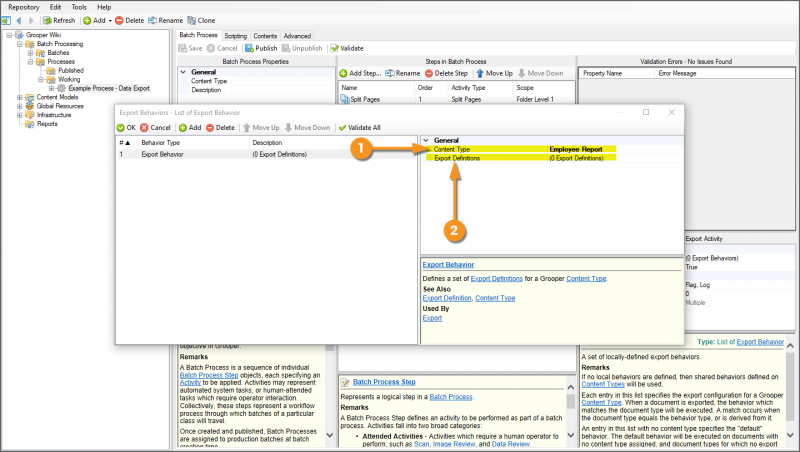The height and width of the screenshot is (452, 800).
Task: Click Delete in Export Behaviors dialog
Action: [x=220, y=128]
